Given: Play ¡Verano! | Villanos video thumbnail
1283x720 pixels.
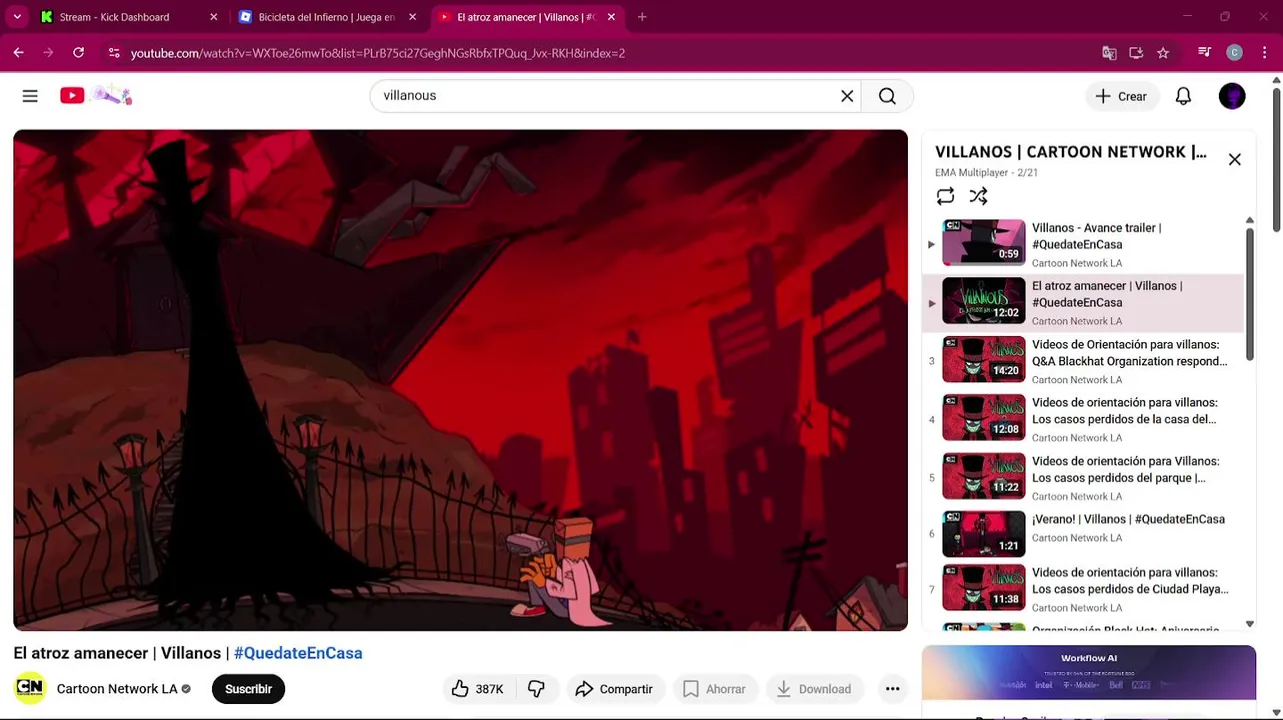Looking at the screenshot, I should point(984,534).
